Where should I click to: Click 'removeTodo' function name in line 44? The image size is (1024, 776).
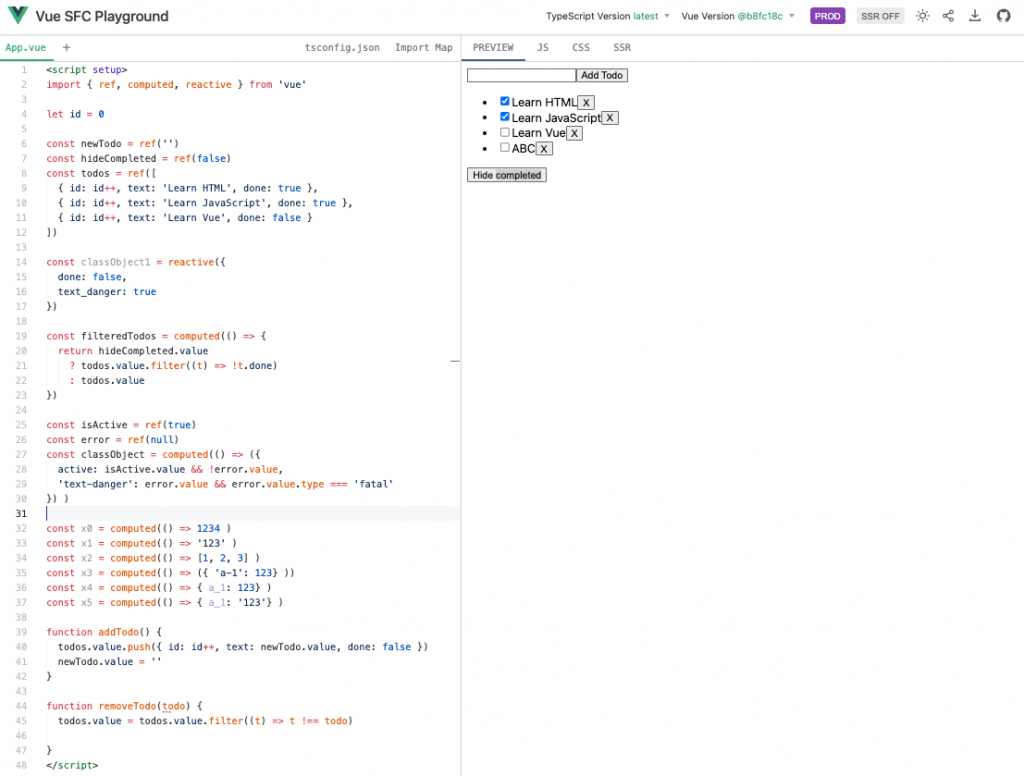coord(128,705)
